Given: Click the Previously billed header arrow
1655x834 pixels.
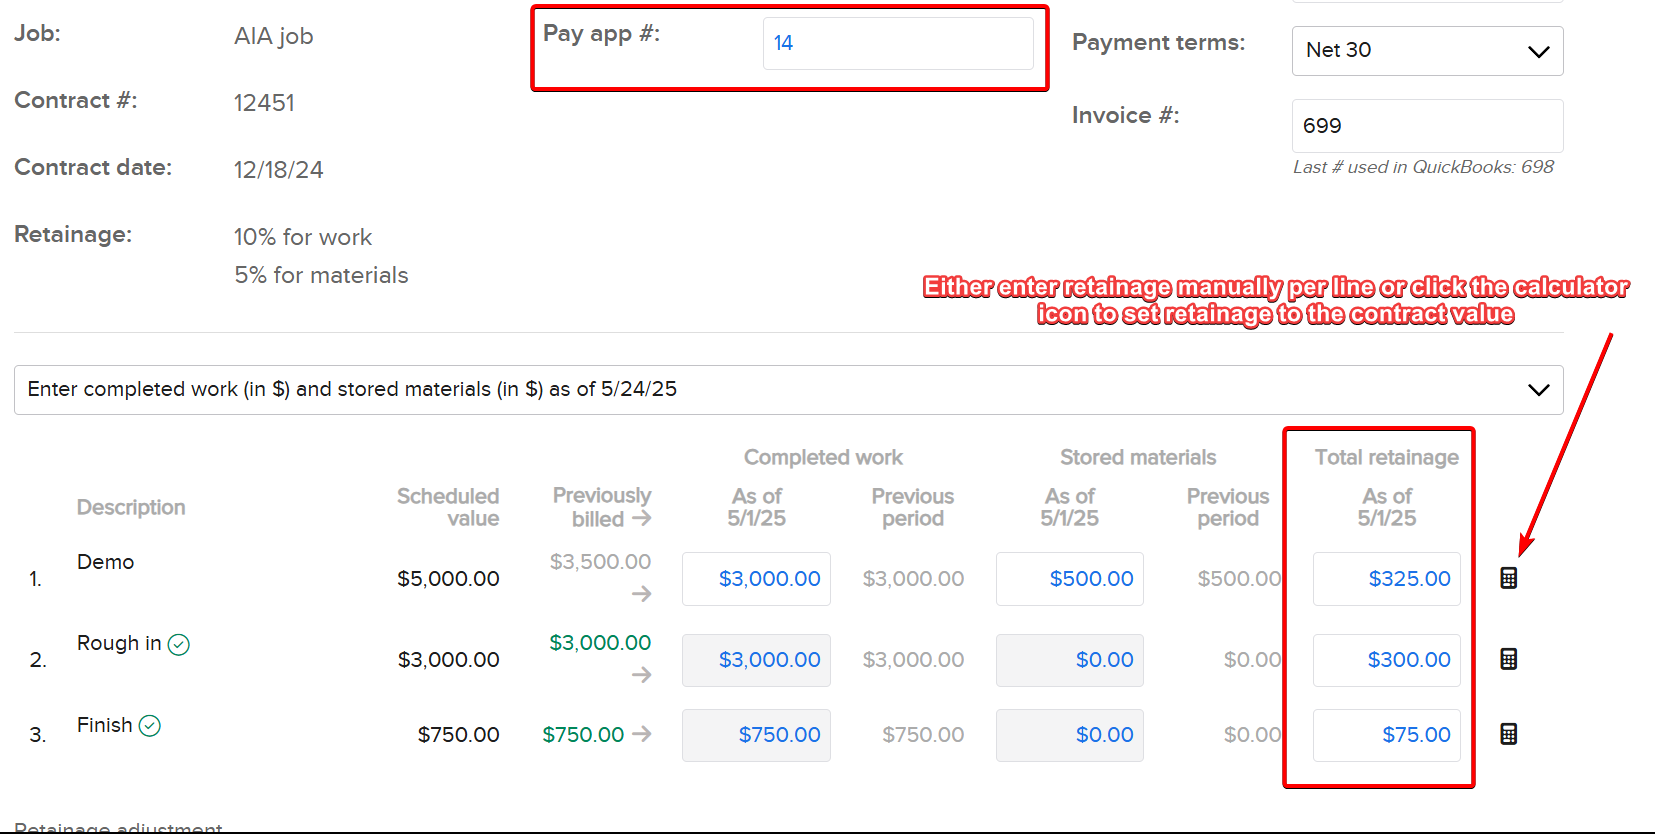Looking at the screenshot, I should tap(641, 518).
